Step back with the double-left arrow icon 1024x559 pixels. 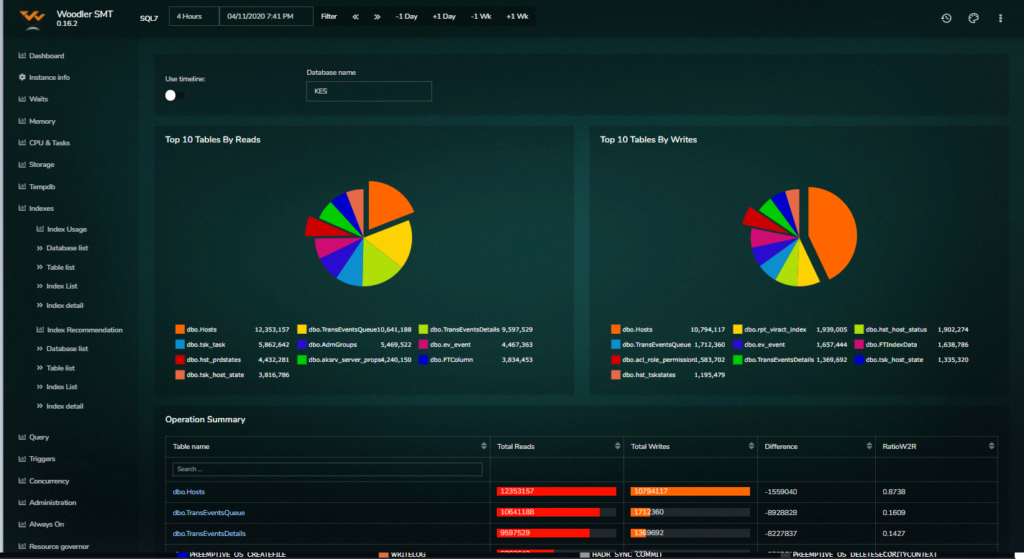pyautogui.click(x=355, y=17)
